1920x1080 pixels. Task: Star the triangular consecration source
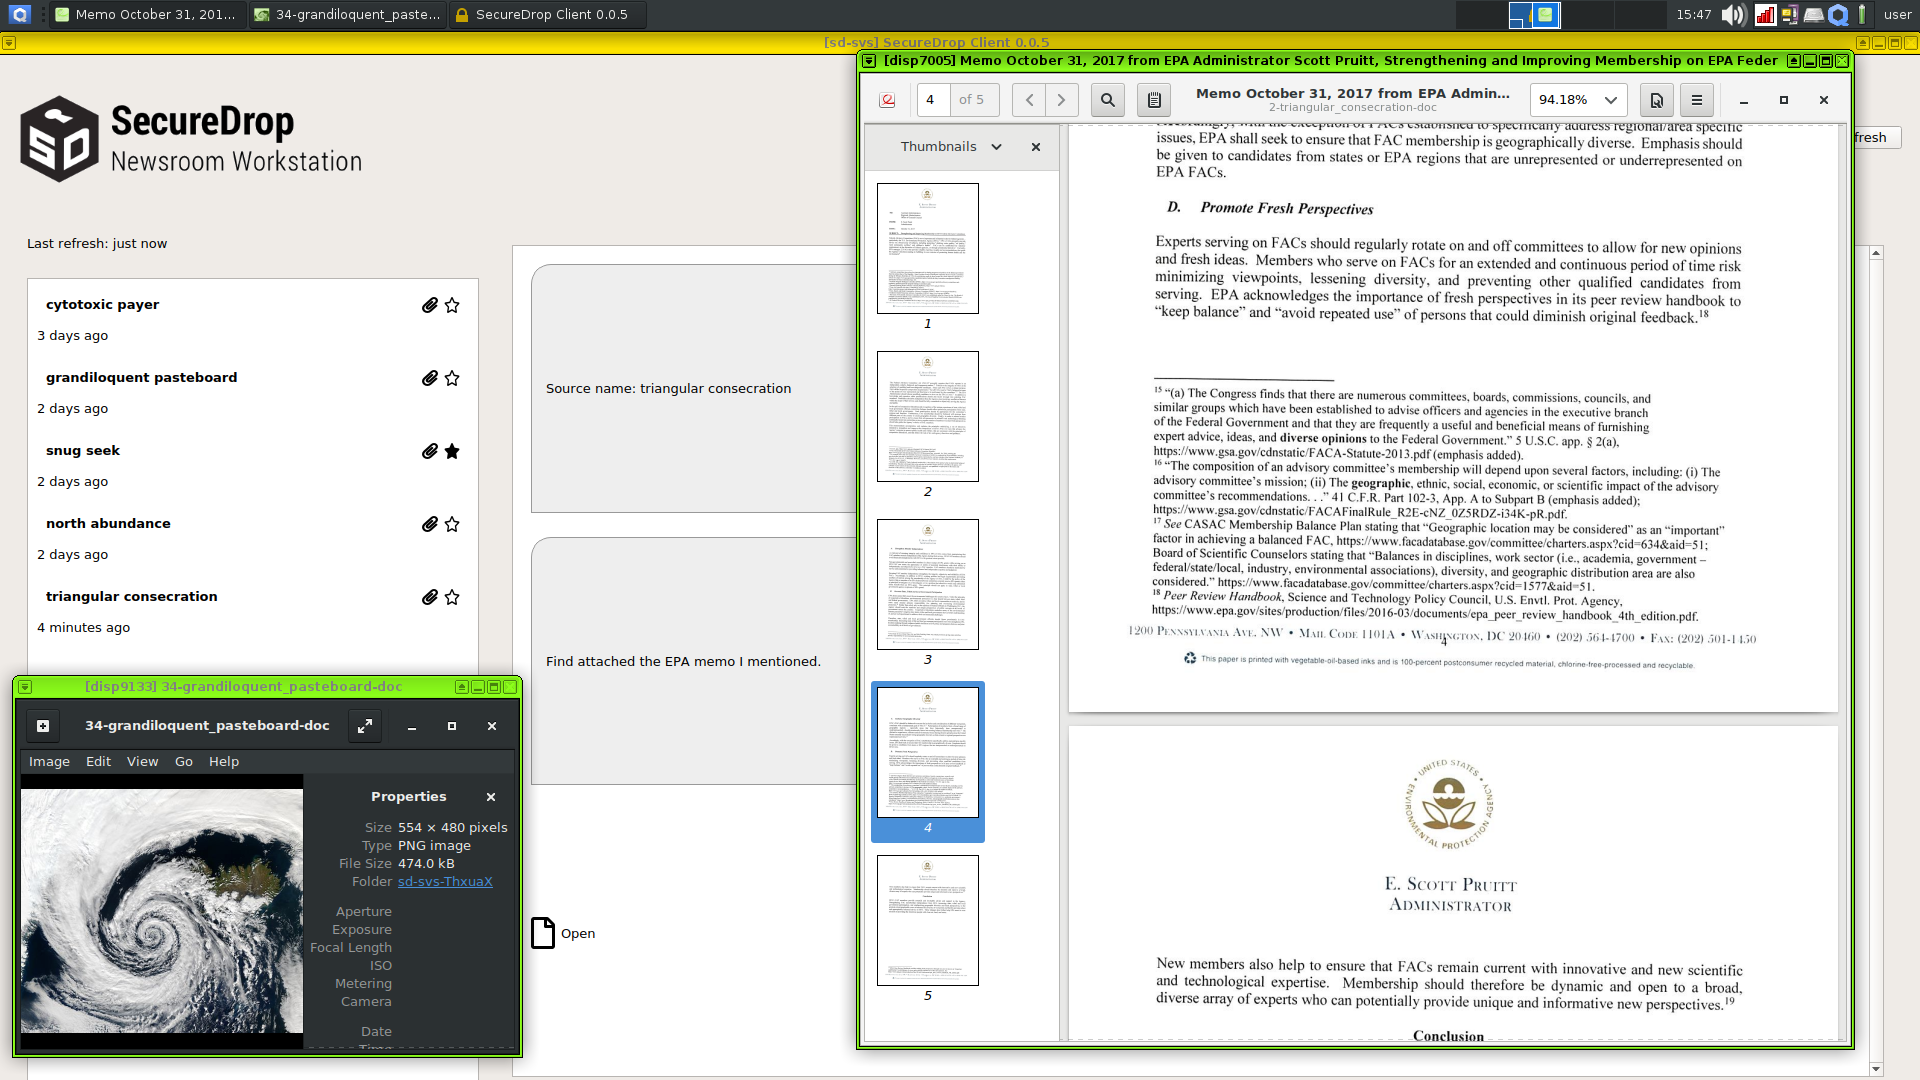[452, 597]
